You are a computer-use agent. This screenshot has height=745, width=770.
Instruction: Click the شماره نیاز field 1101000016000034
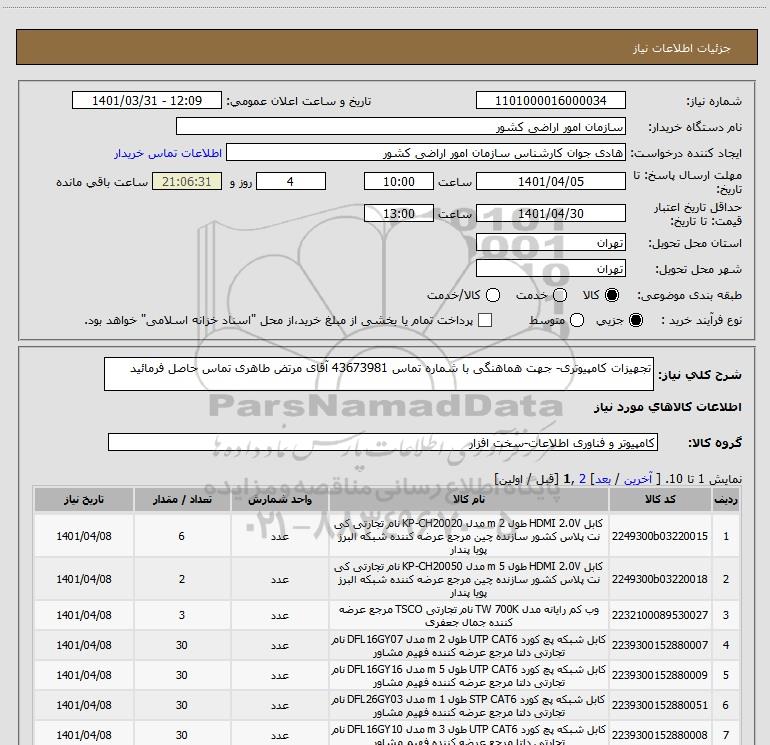(x=550, y=100)
